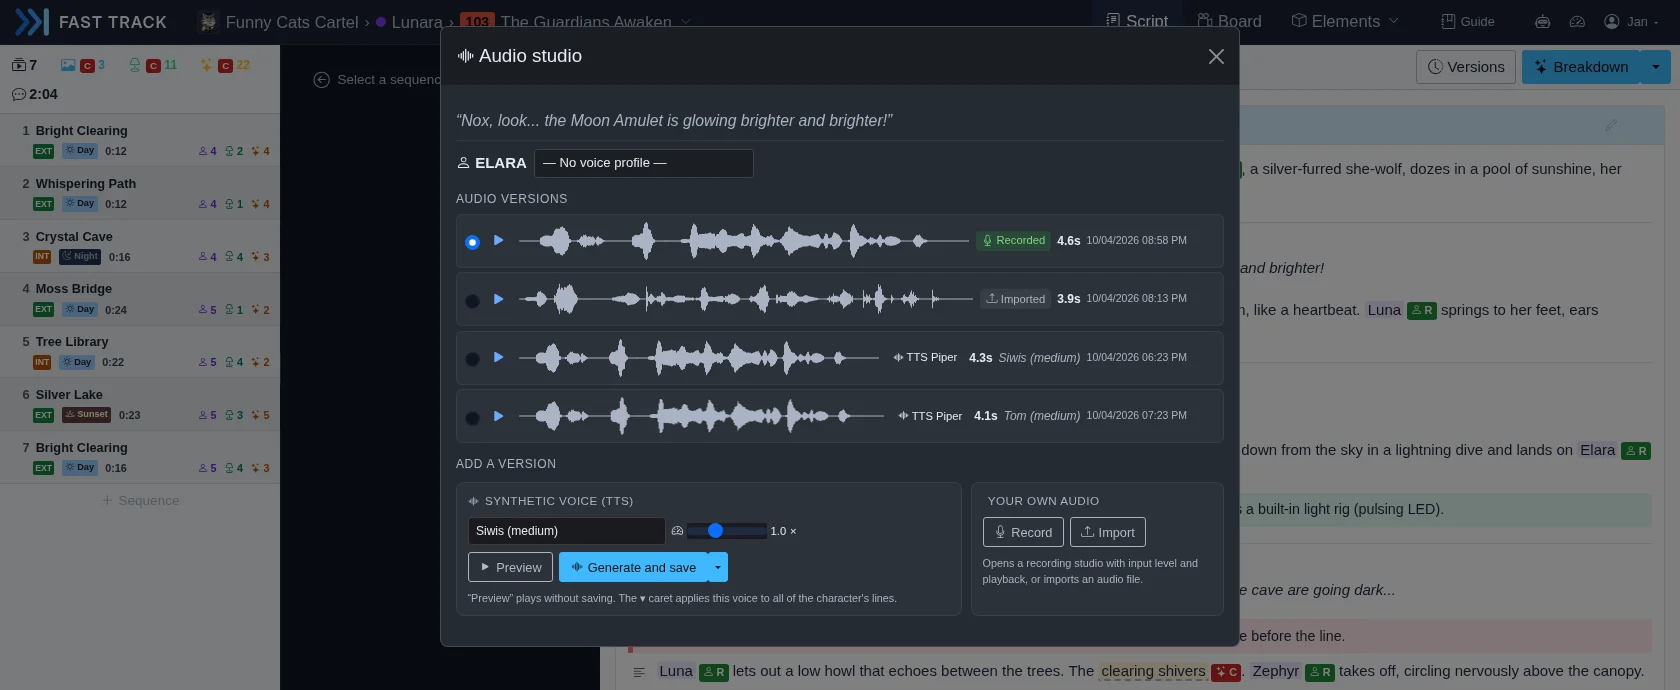Select the Siwis TTS version radio button

click(472, 358)
